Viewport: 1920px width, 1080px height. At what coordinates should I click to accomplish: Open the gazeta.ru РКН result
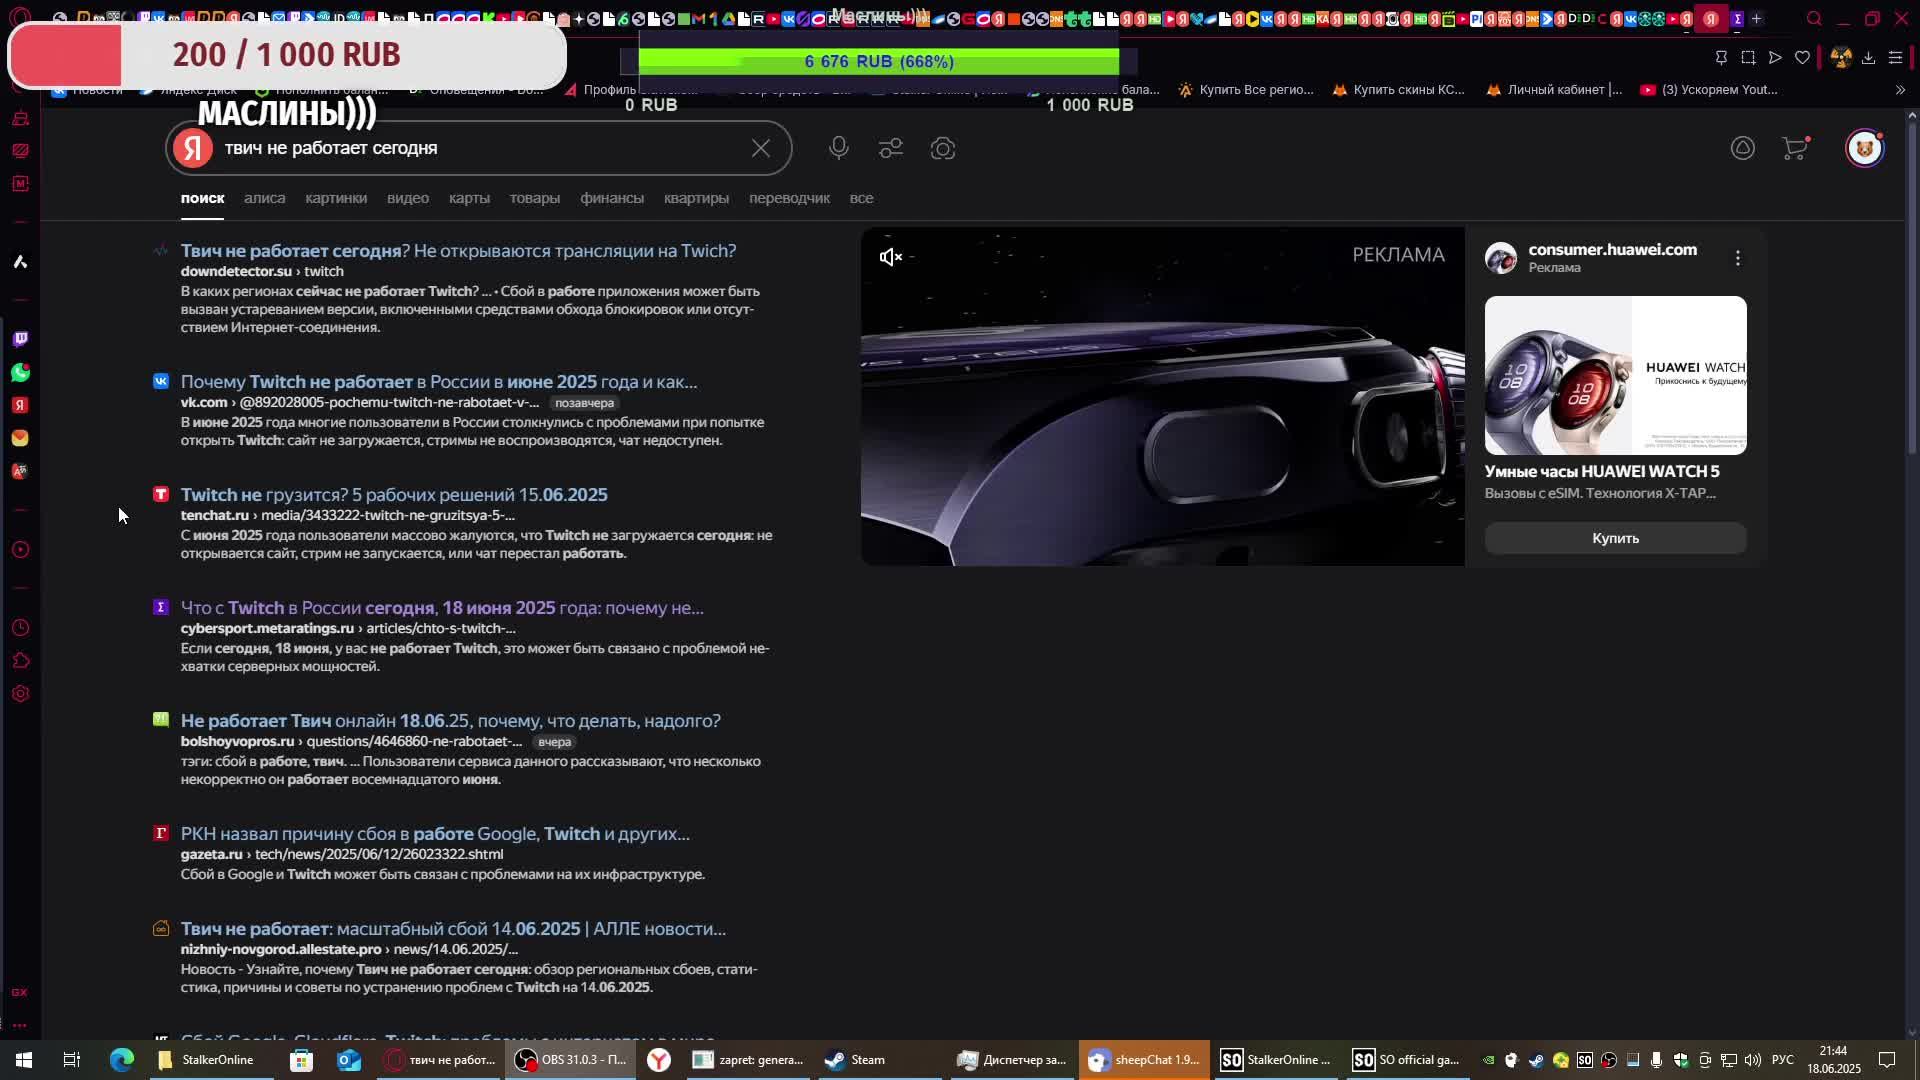(x=435, y=834)
